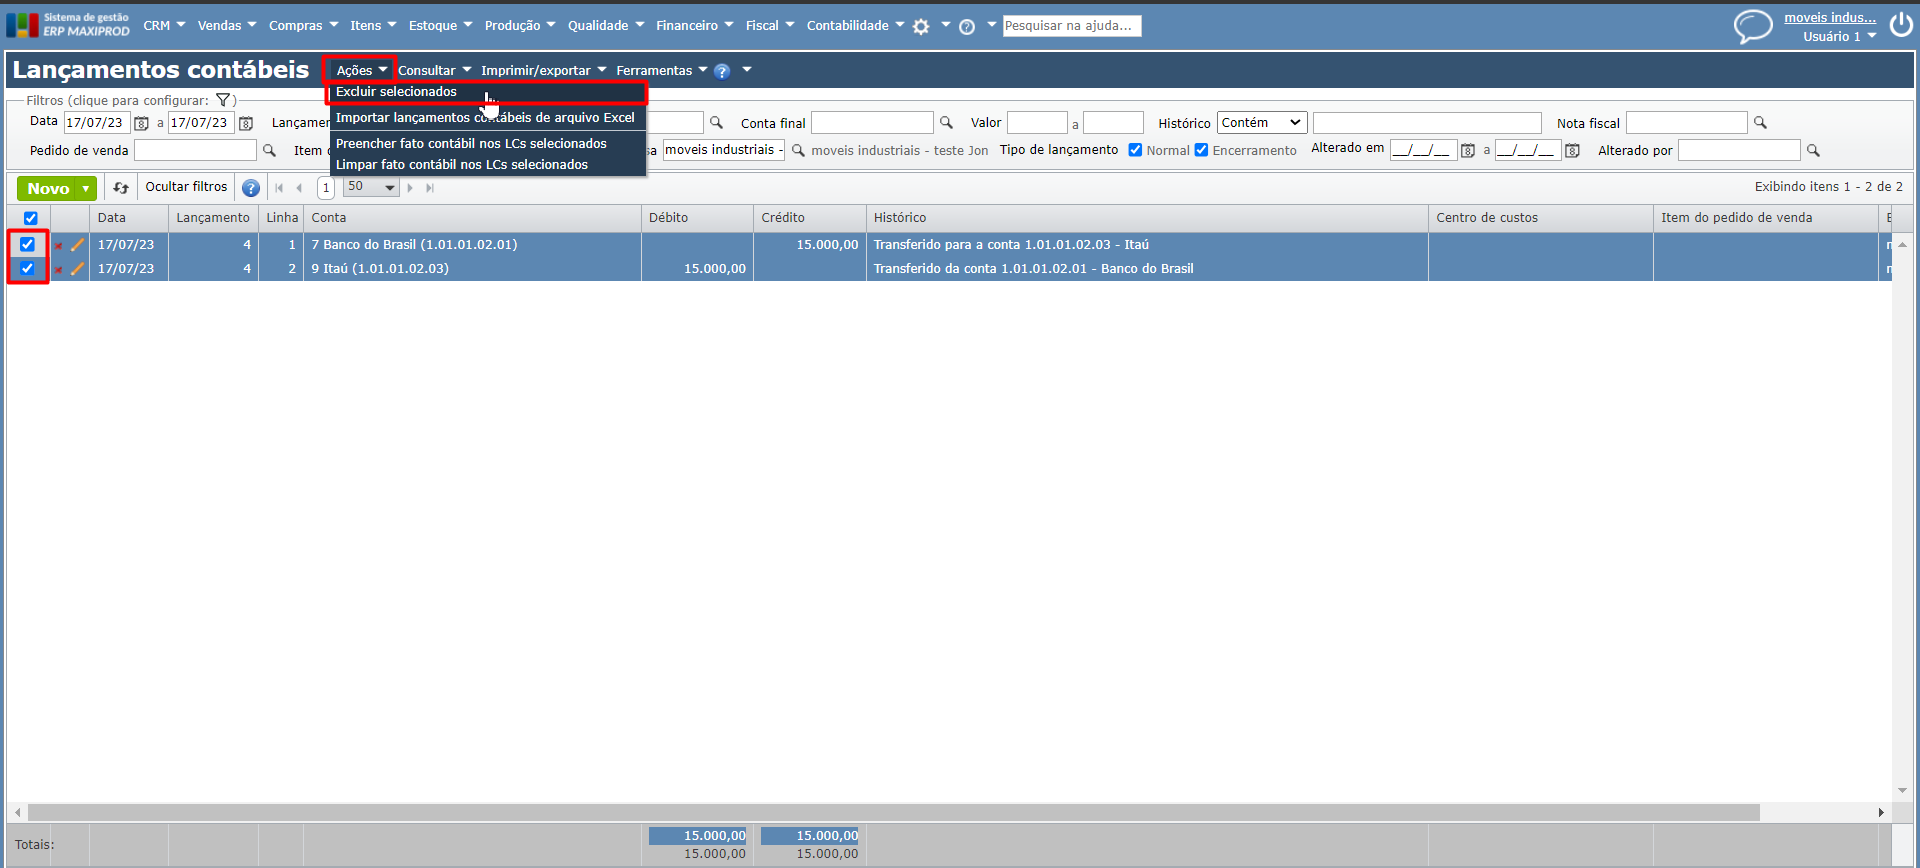Open the Histórico Contém dropdown
This screenshot has width=1920, height=868.
pyautogui.click(x=1262, y=123)
